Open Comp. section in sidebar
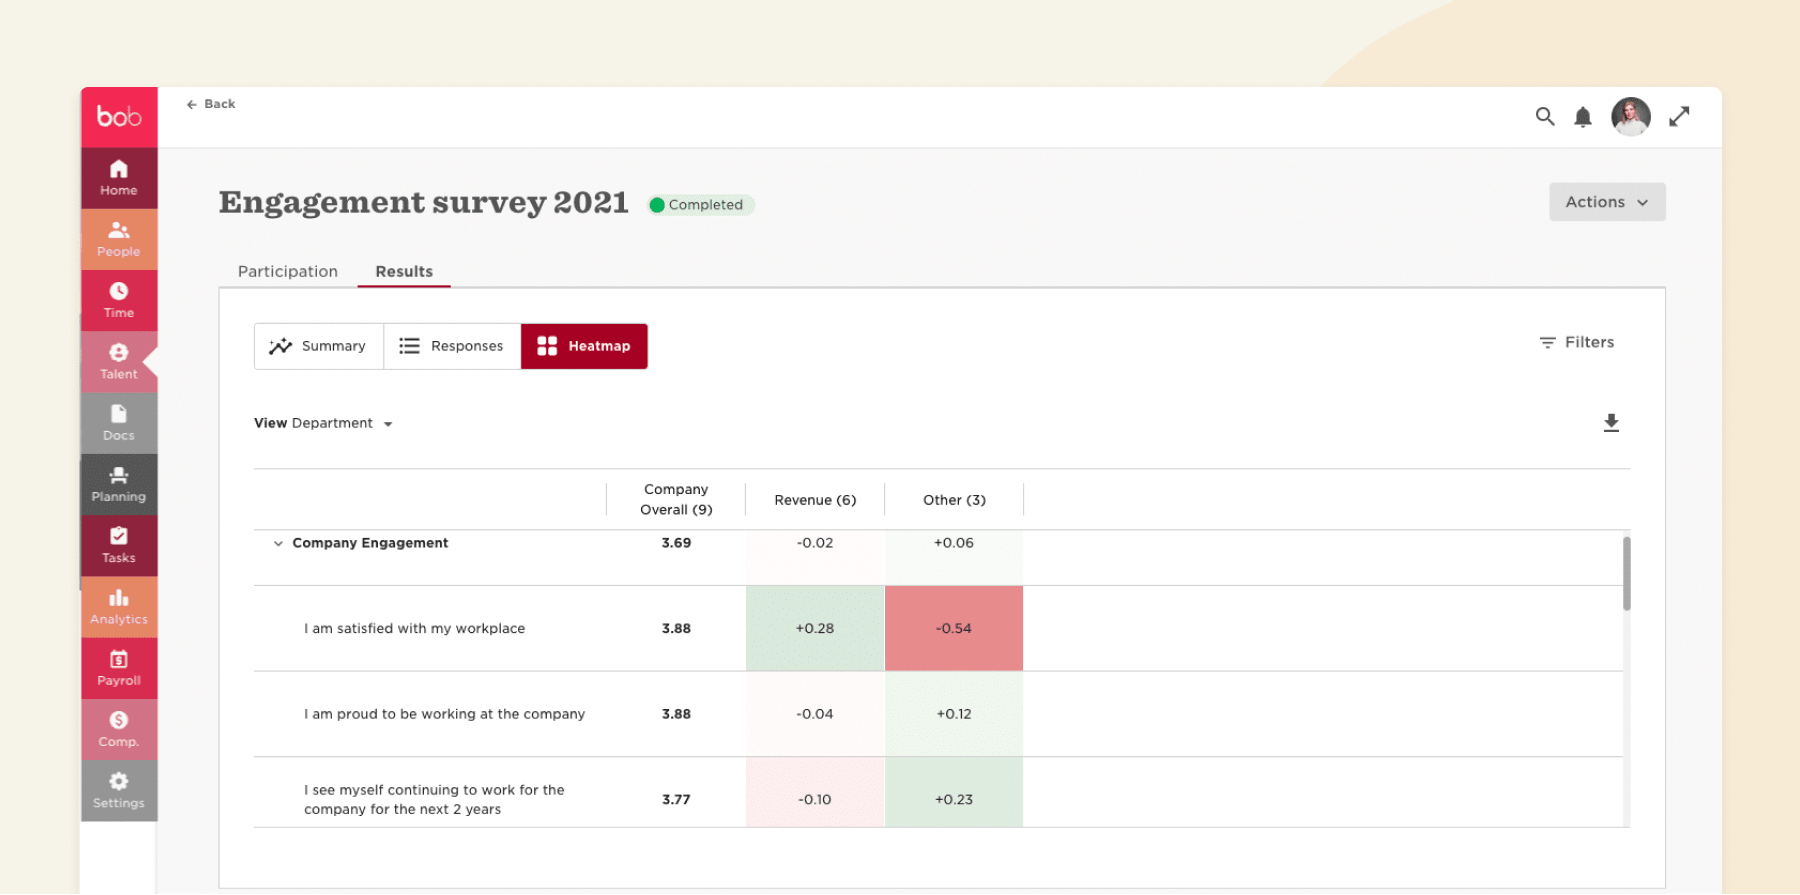 click(119, 729)
